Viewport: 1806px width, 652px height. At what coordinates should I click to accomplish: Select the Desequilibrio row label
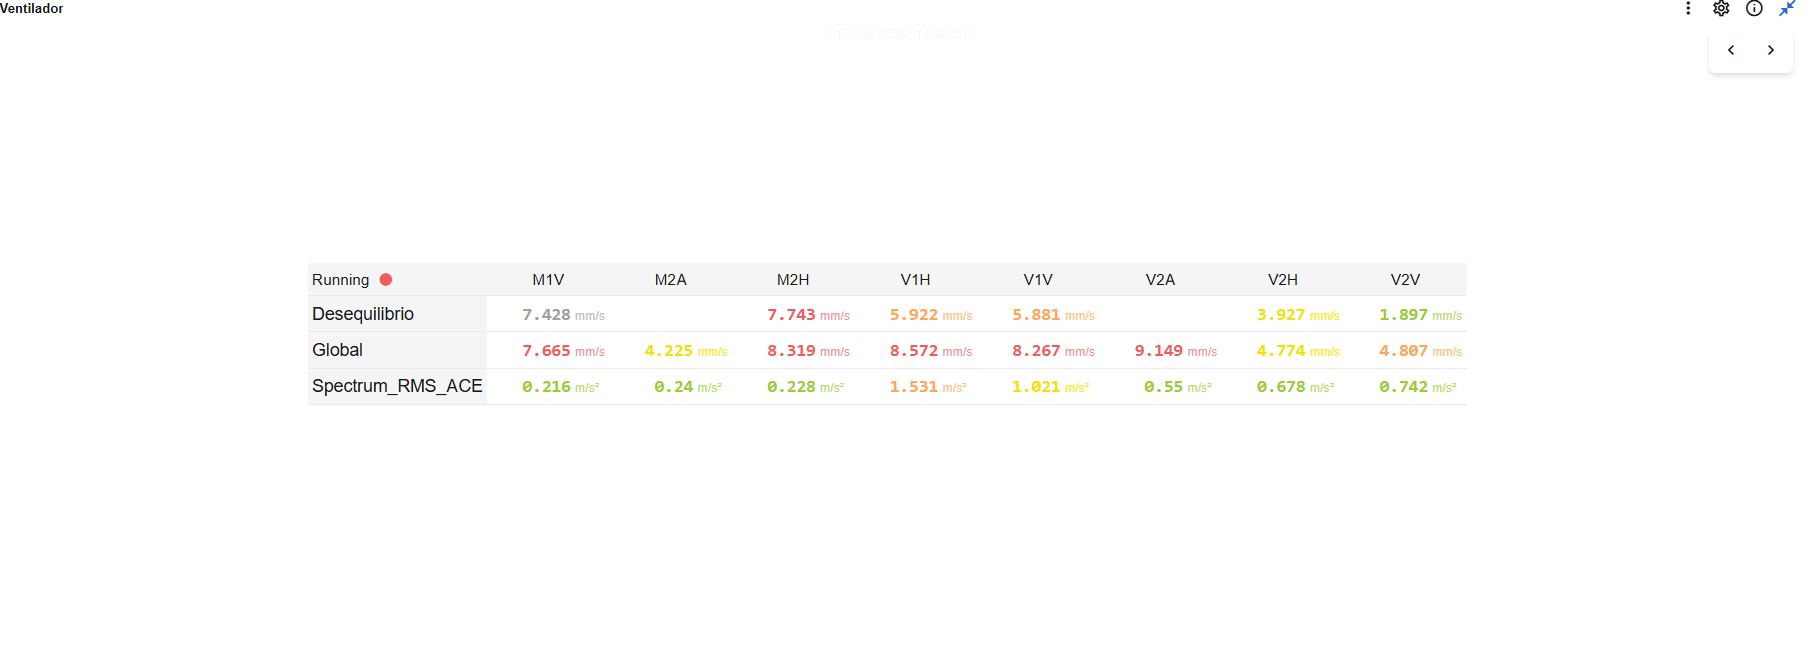click(x=363, y=314)
